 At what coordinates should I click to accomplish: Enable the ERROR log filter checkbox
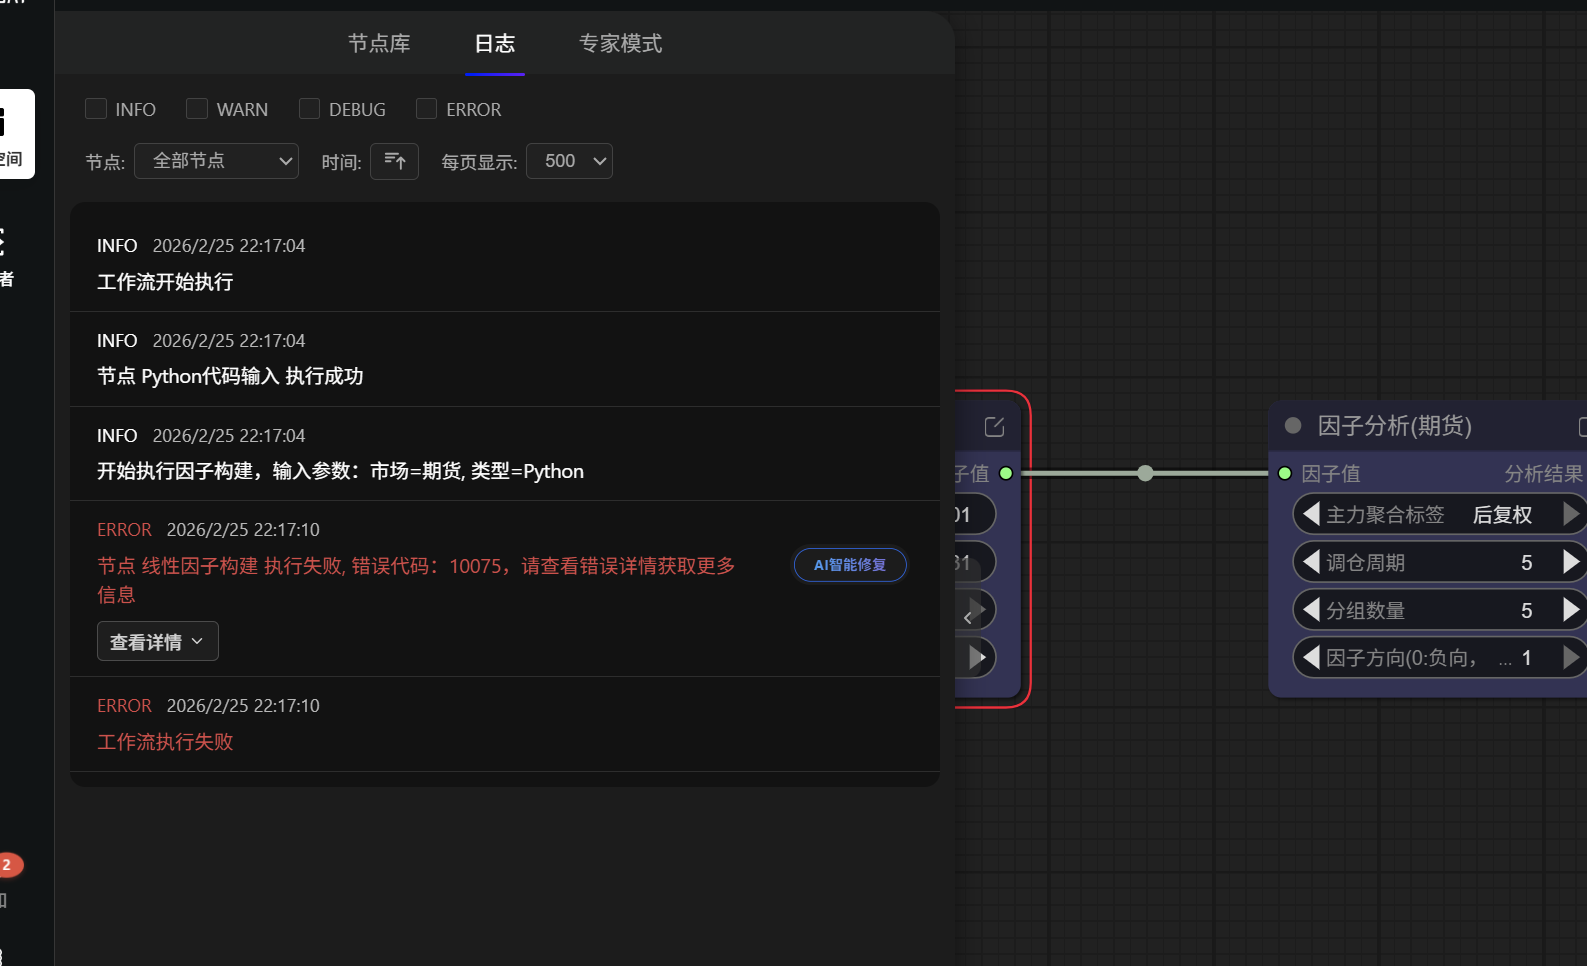coord(426,109)
